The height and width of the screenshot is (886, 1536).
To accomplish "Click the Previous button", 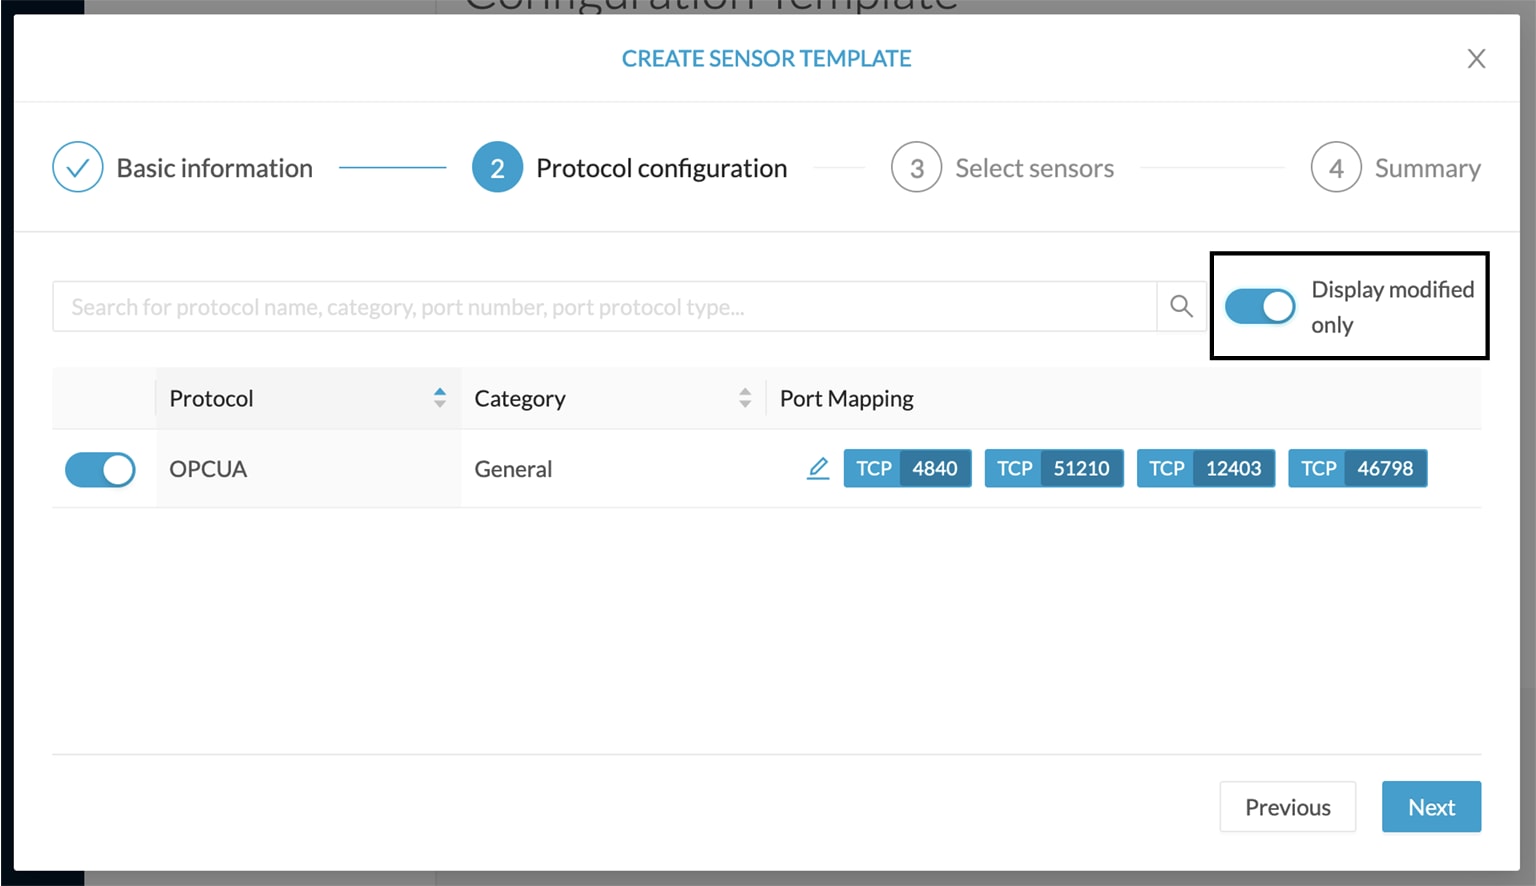I will tap(1287, 807).
